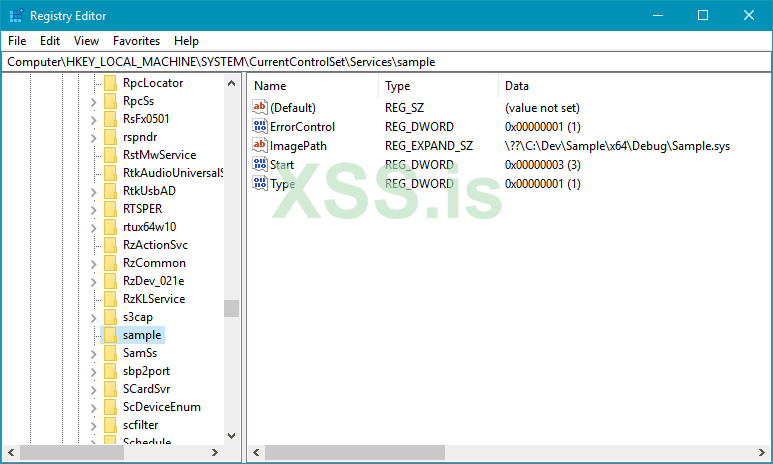
Task: Open the Help menu
Action: [186, 41]
